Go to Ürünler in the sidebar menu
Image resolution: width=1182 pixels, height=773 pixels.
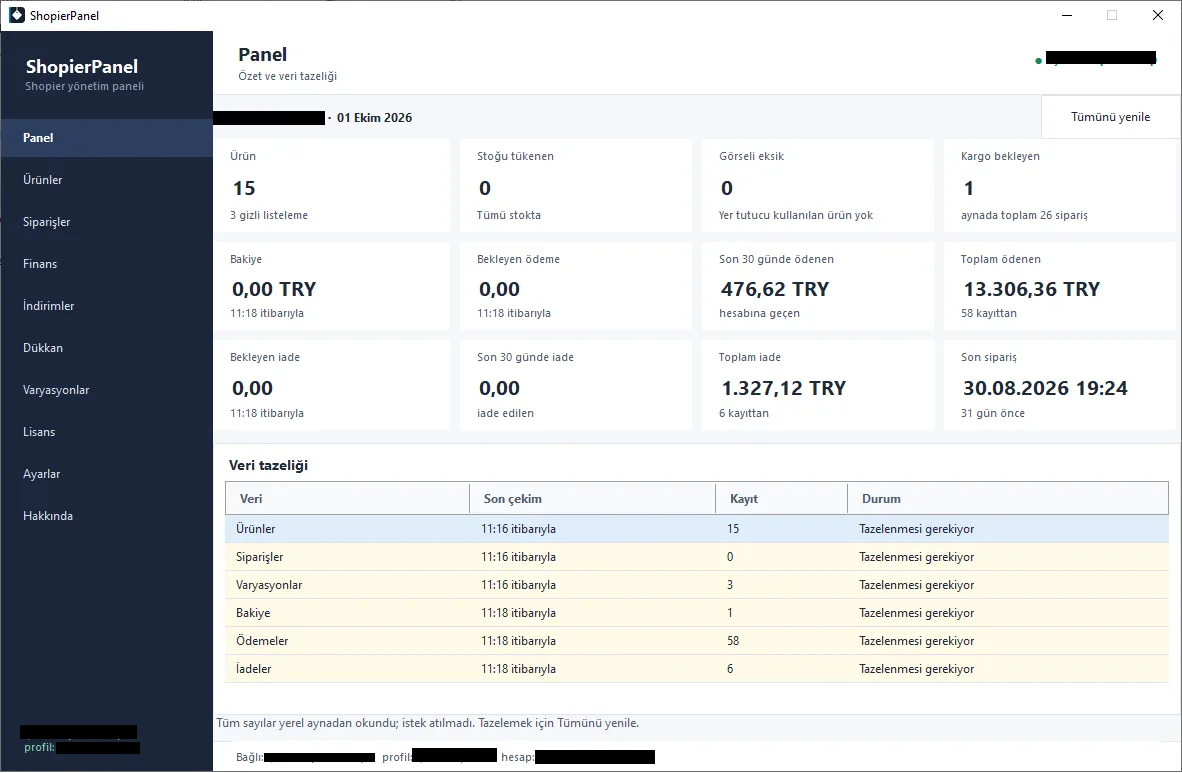tap(106, 180)
